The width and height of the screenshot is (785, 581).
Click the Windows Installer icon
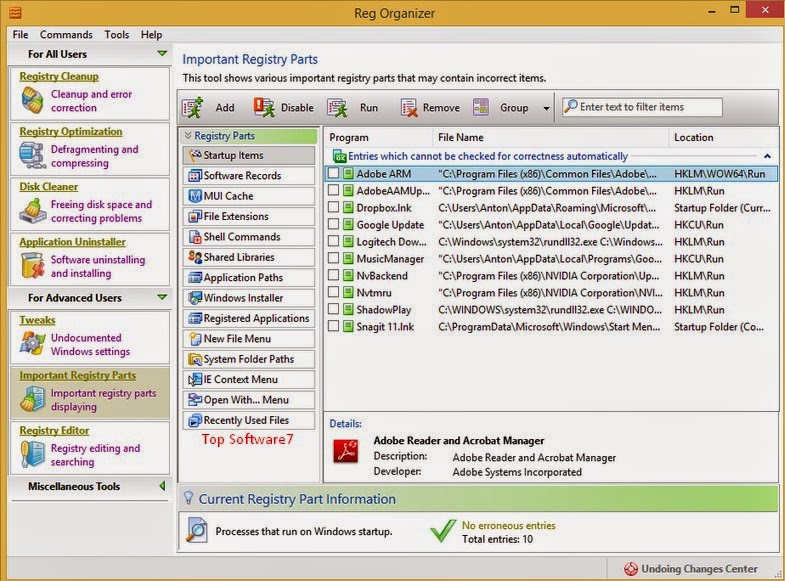(195, 298)
